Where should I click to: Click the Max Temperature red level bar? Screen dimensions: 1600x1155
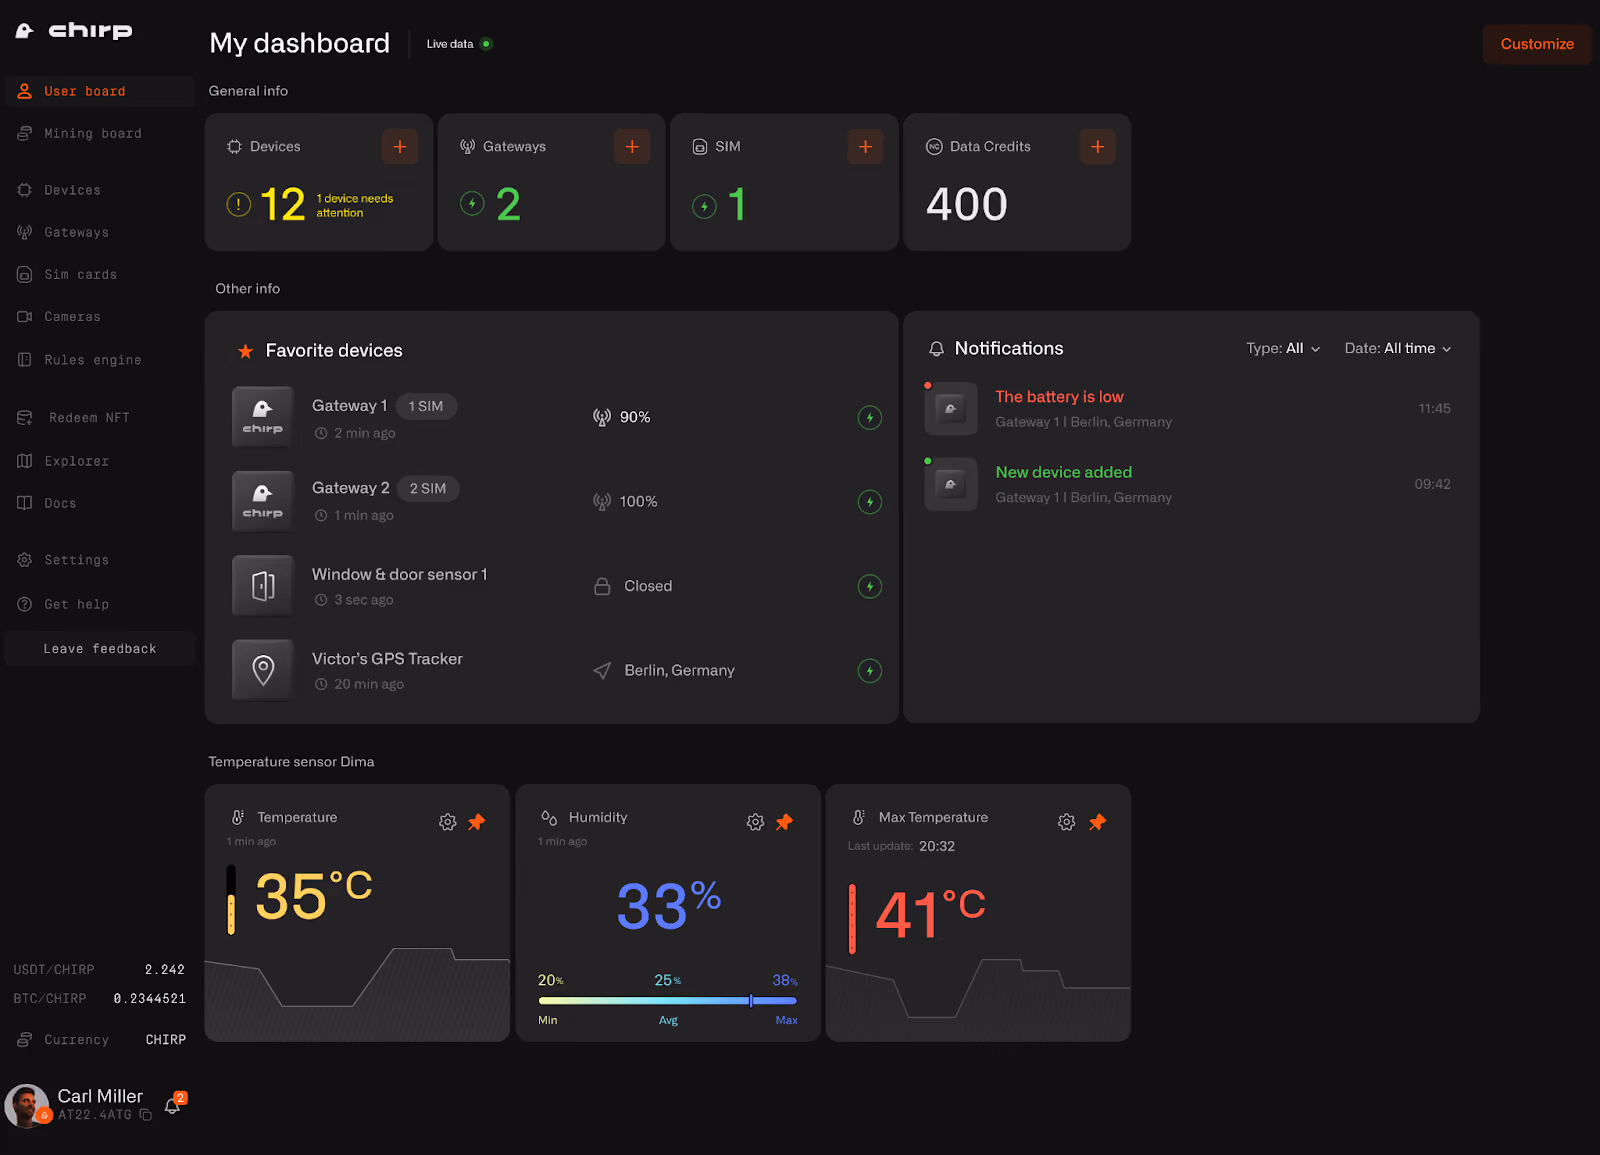pos(852,919)
